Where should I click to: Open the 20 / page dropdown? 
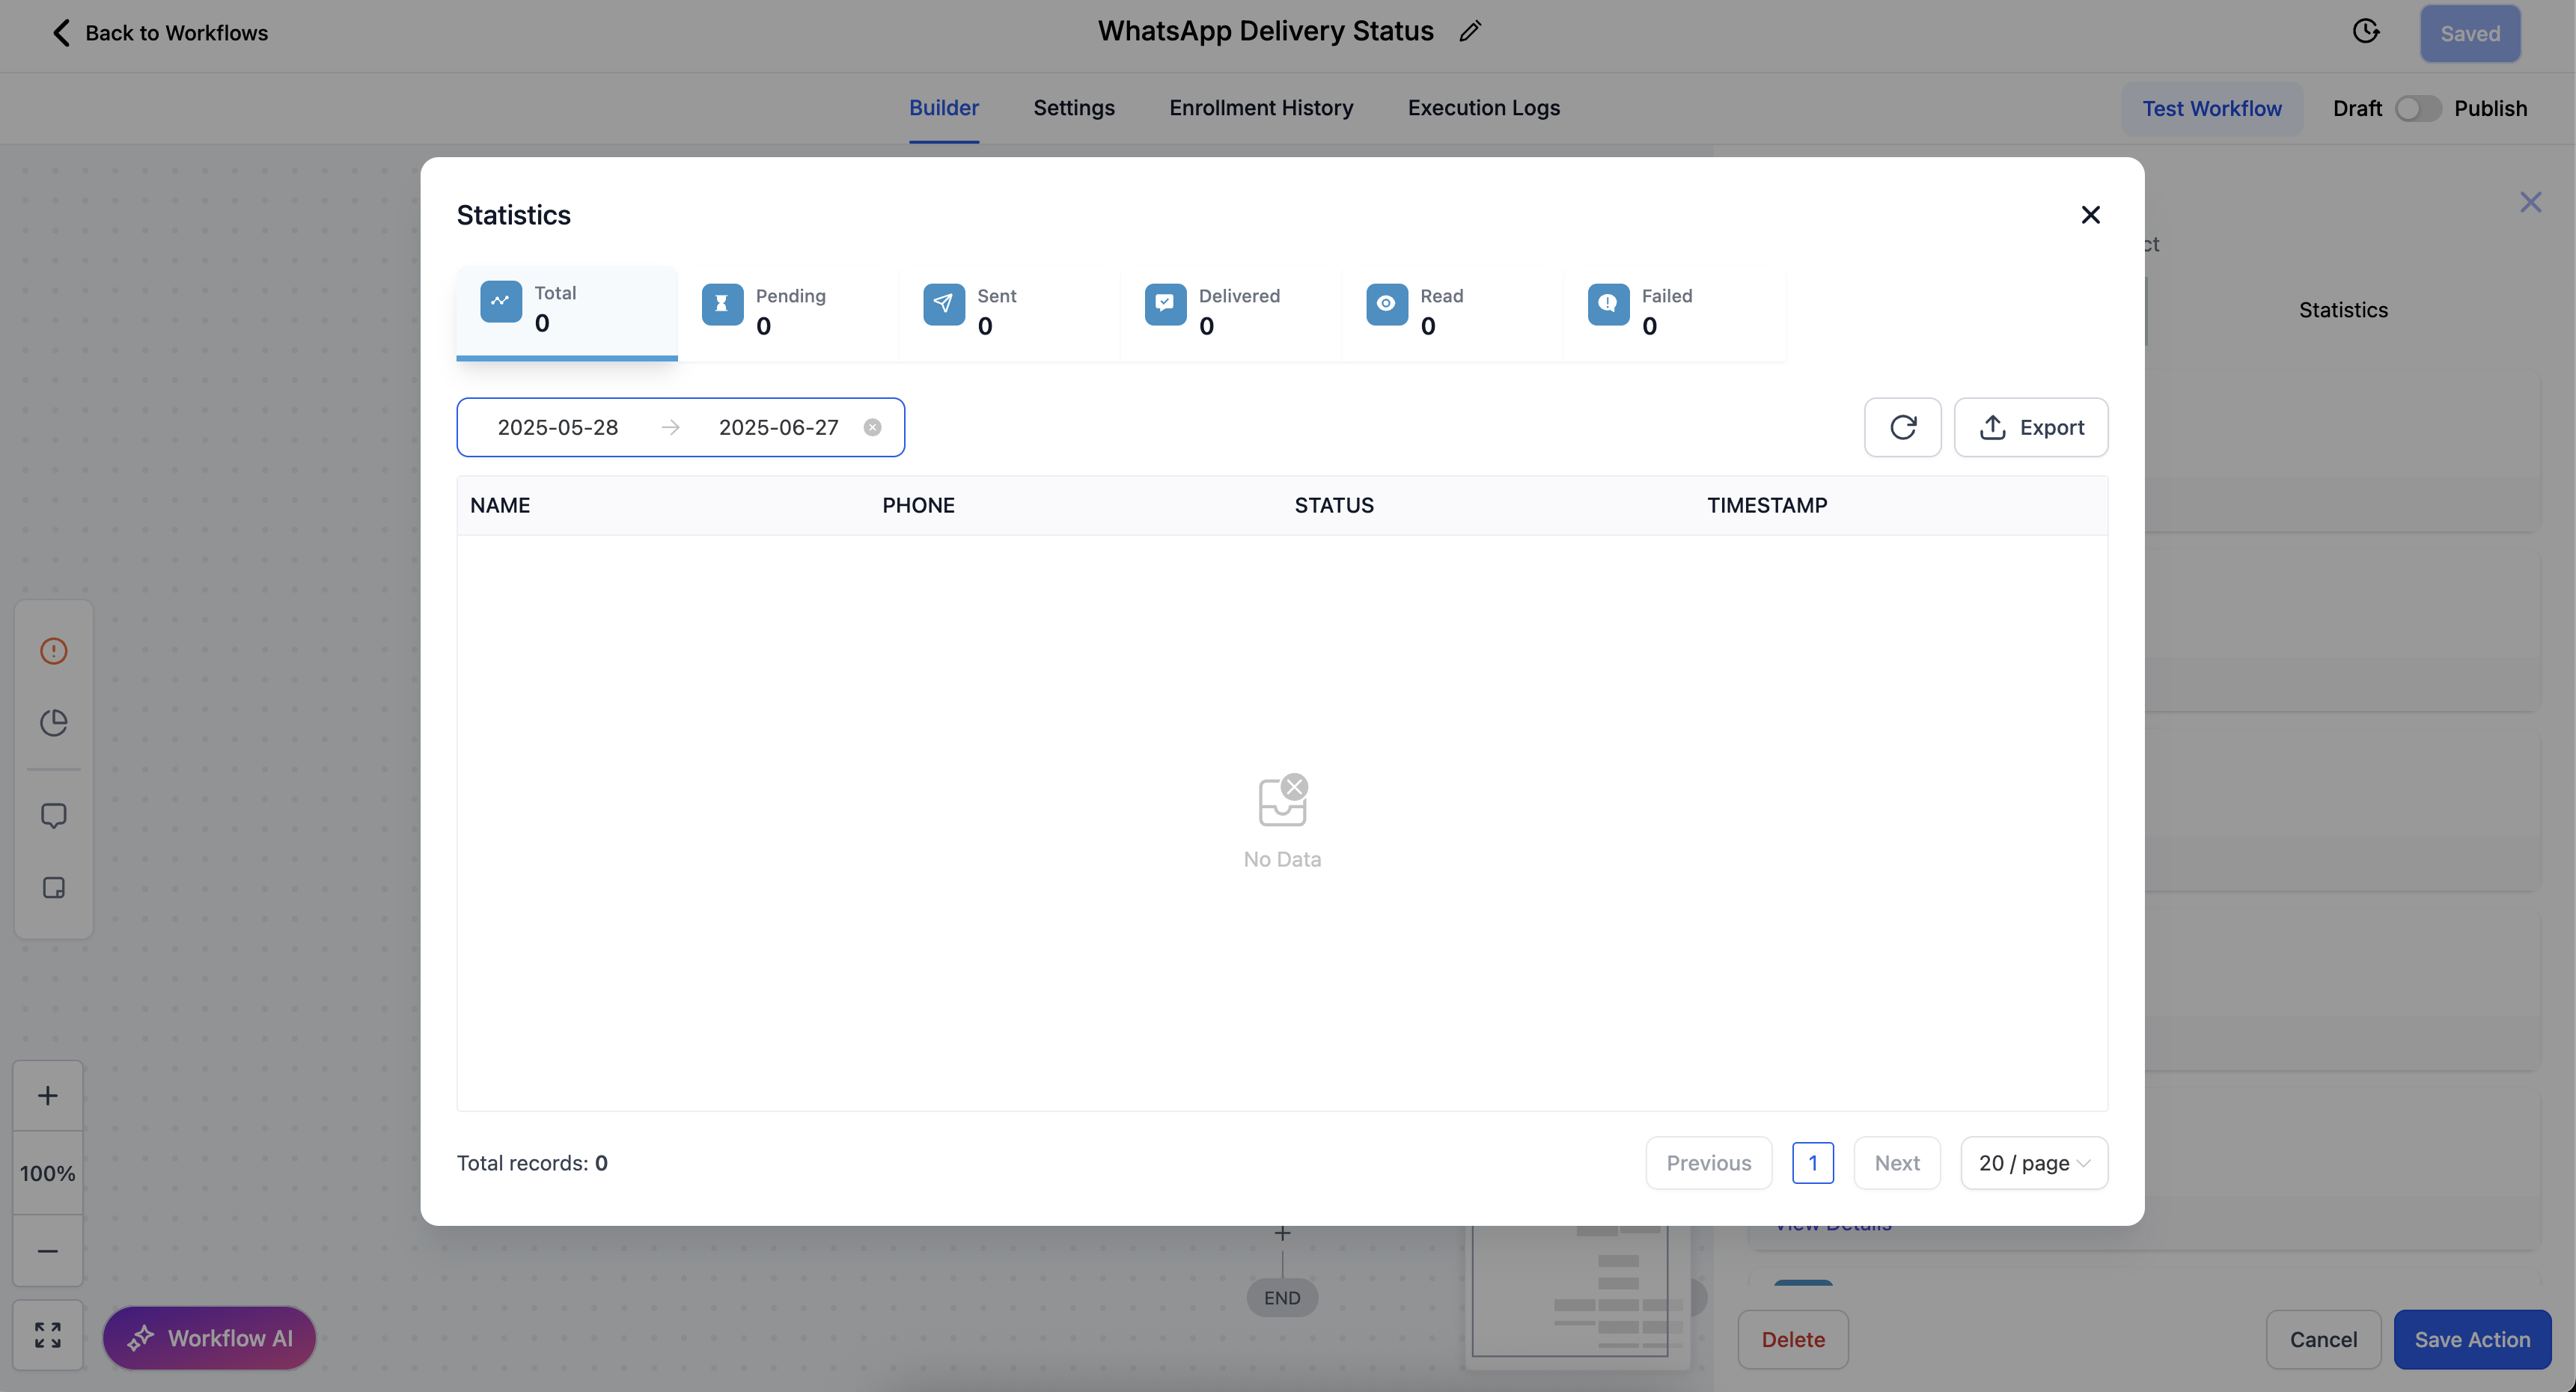tap(2033, 1163)
